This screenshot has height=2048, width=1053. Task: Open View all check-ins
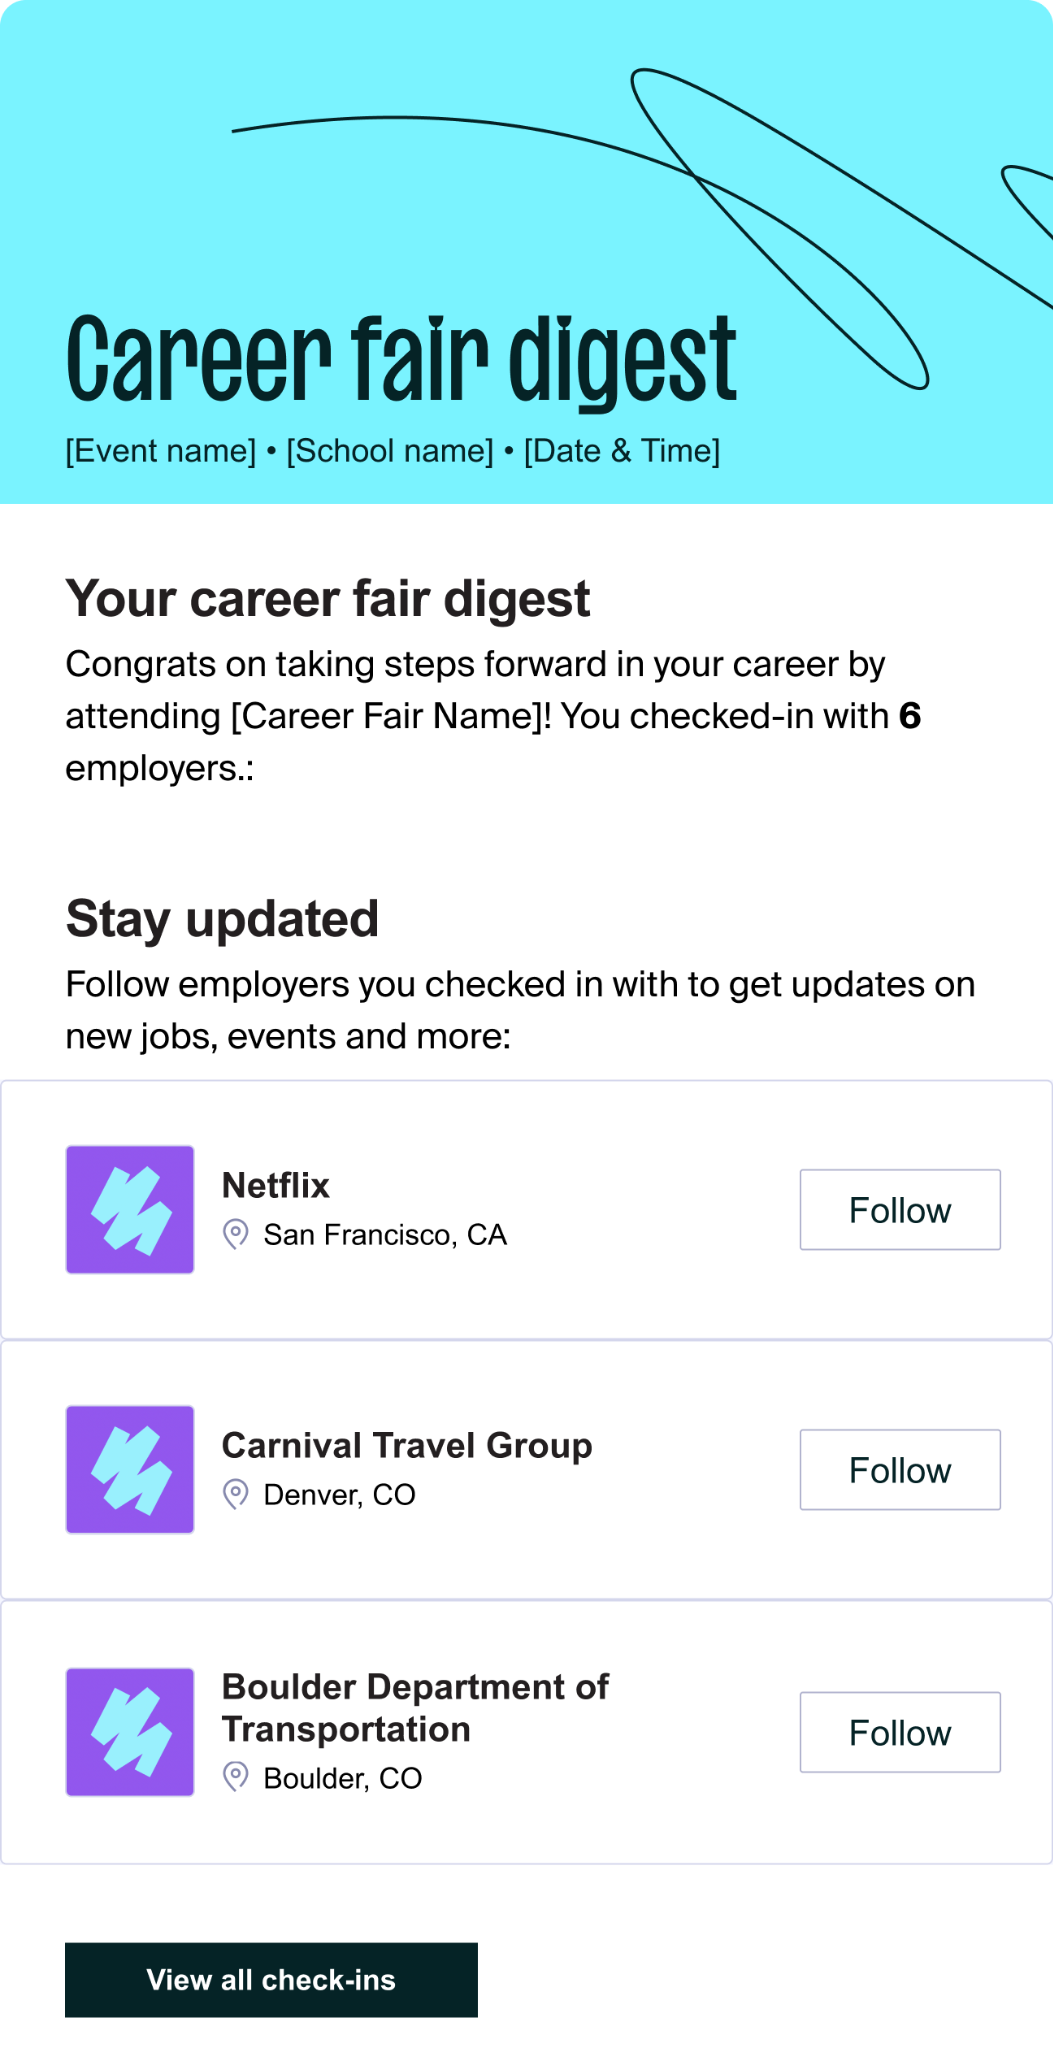click(x=271, y=1979)
